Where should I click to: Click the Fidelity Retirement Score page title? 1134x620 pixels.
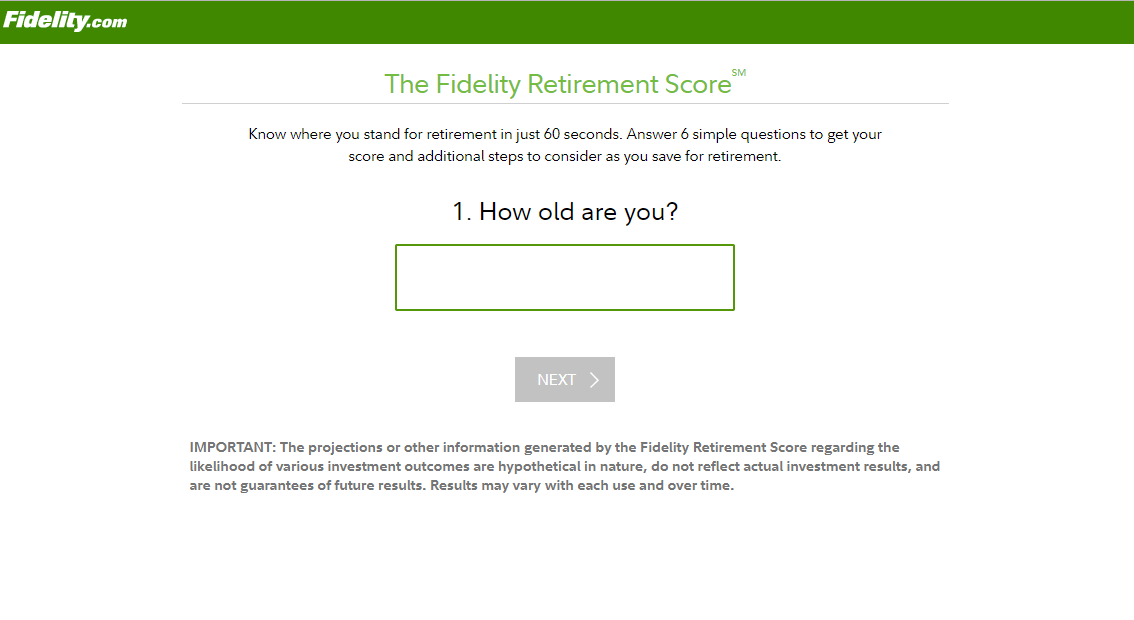558,84
